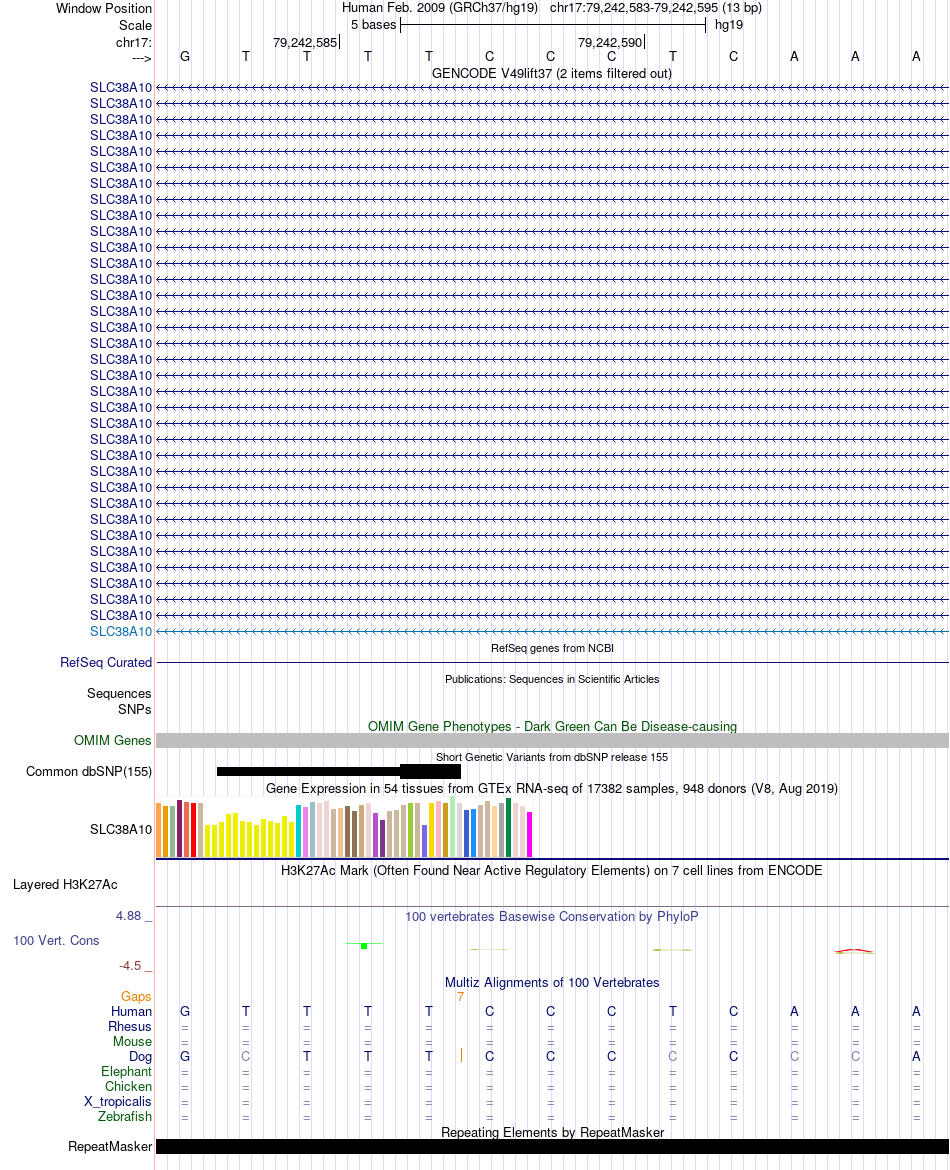Click the Chicken alignment row label
The image size is (950, 1170).
[x=128, y=1086]
